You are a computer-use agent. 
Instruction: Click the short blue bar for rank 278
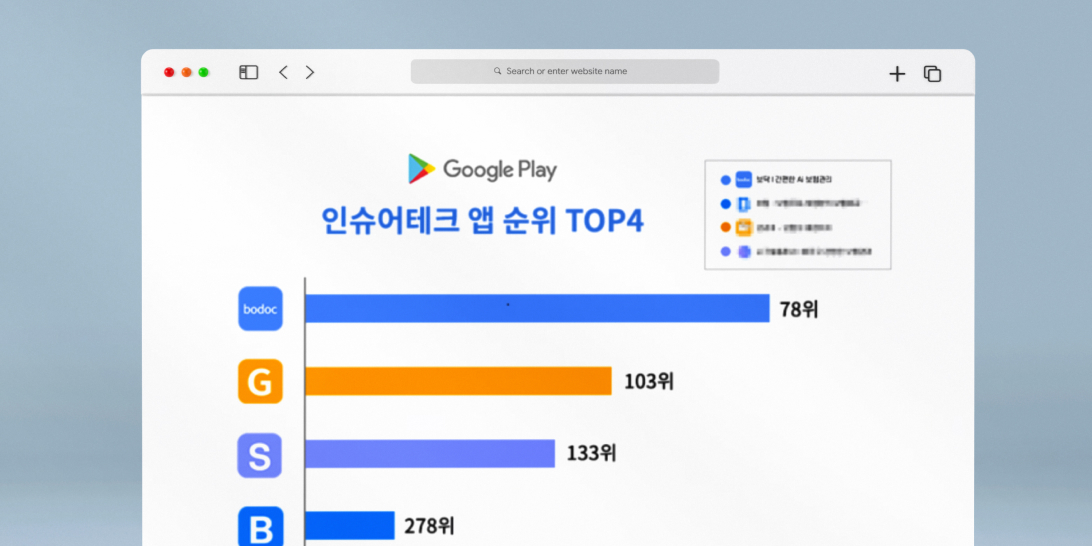point(350,525)
